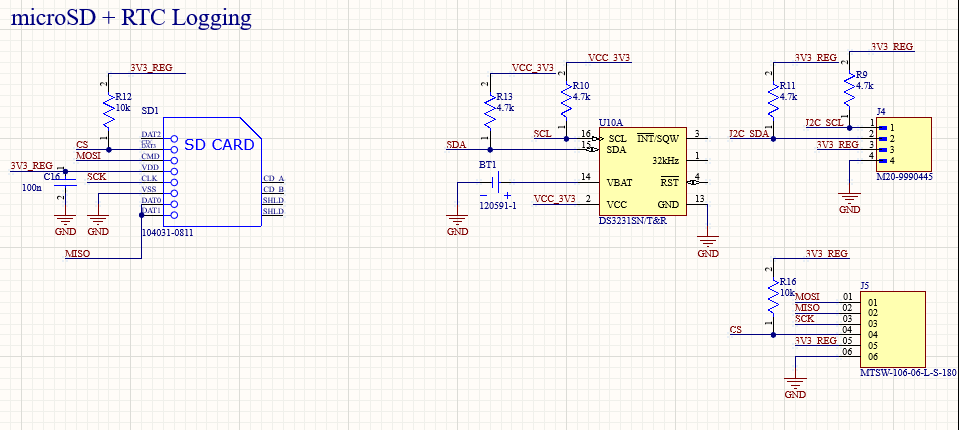Click the MOSI net label beside the SD card

(x=88, y=155)
